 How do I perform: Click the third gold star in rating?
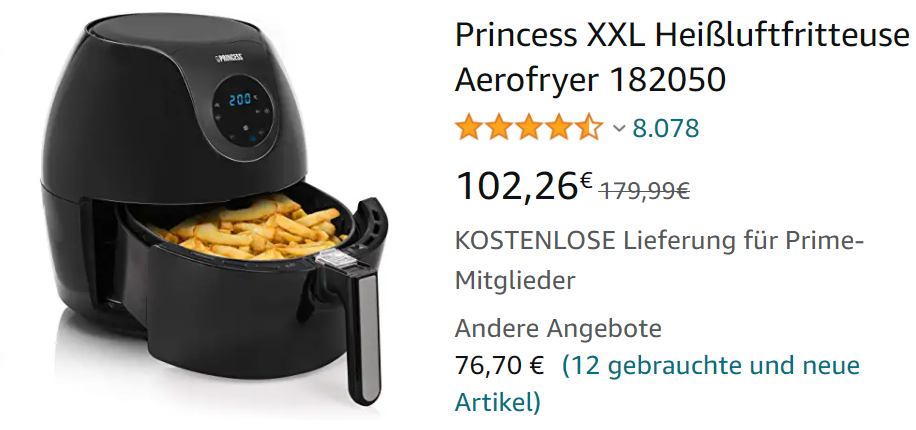pos(529,127)
